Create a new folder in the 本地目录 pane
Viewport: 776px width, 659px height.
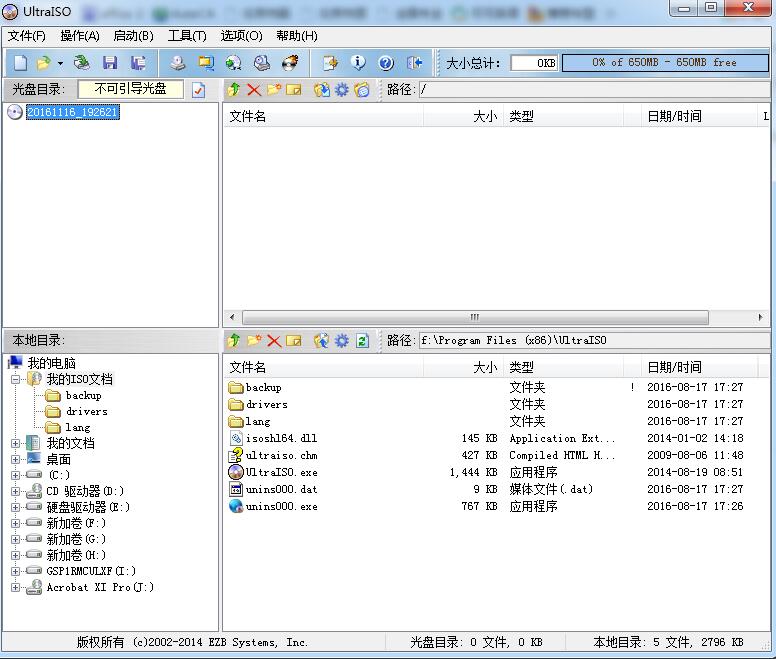(254, 340)
